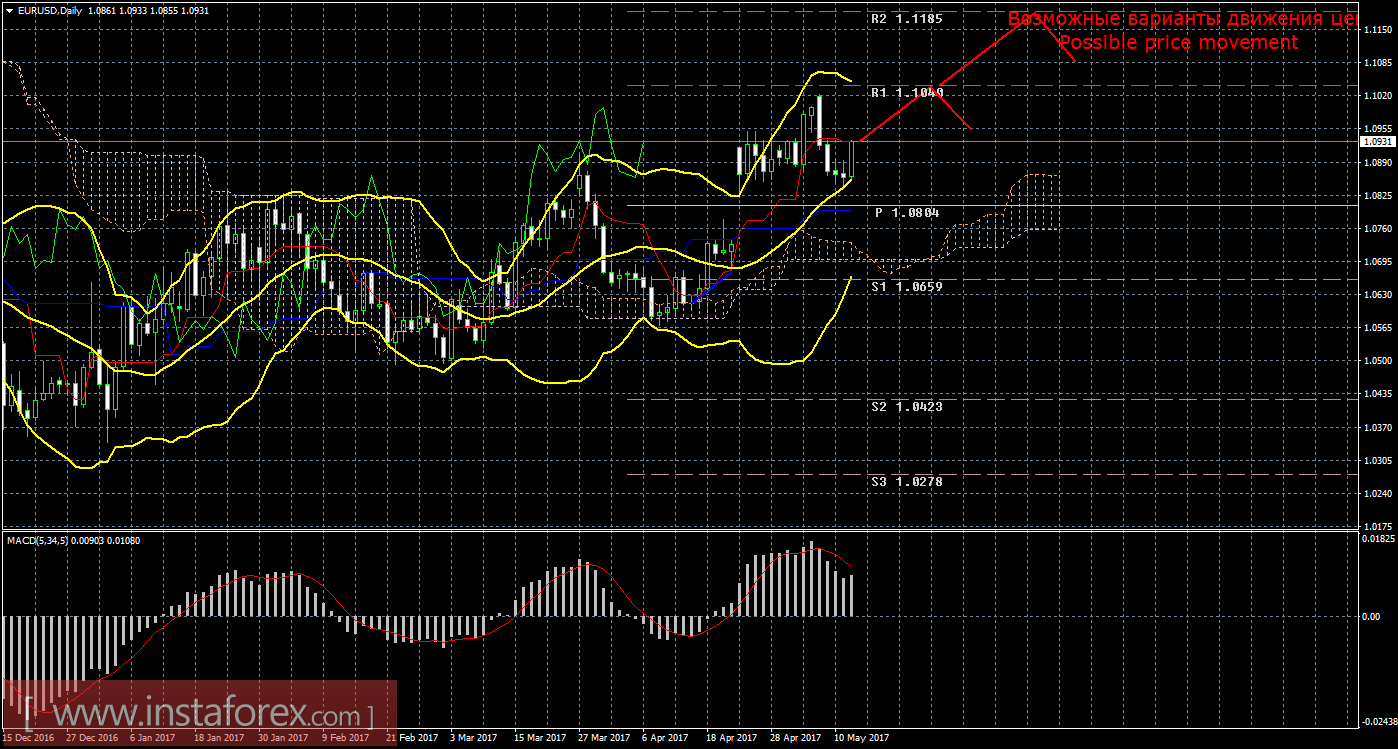Image resolution: width=1398 pixels, height=749 pixels.
Task: Click the 0.01825 MACD scale value
Action: coord(1377,539)
